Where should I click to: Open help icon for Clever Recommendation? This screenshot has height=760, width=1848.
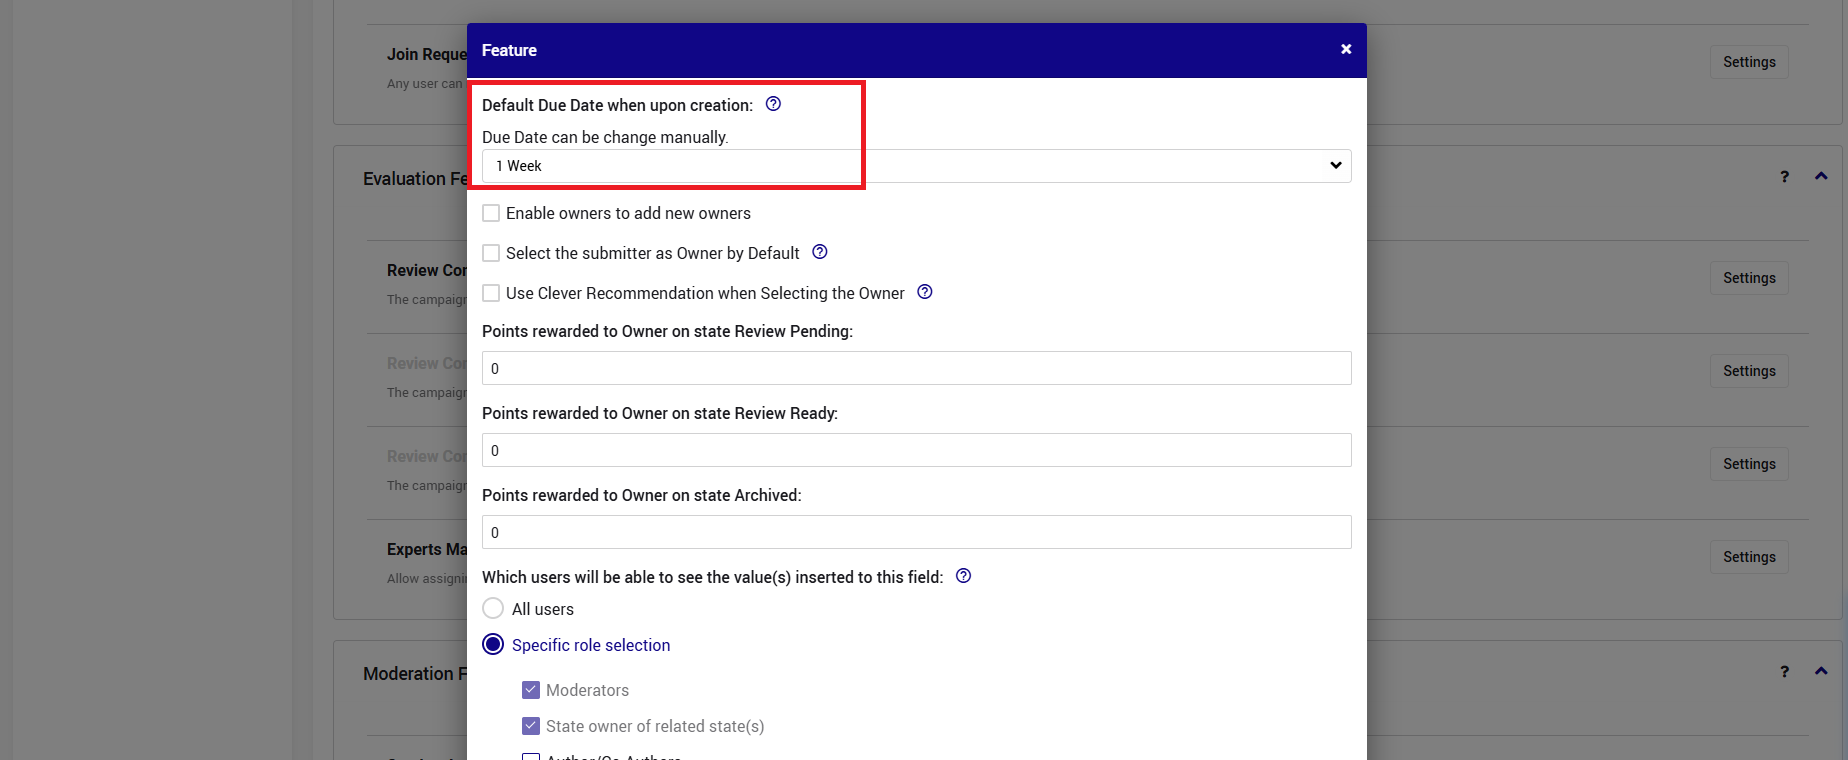925,292
